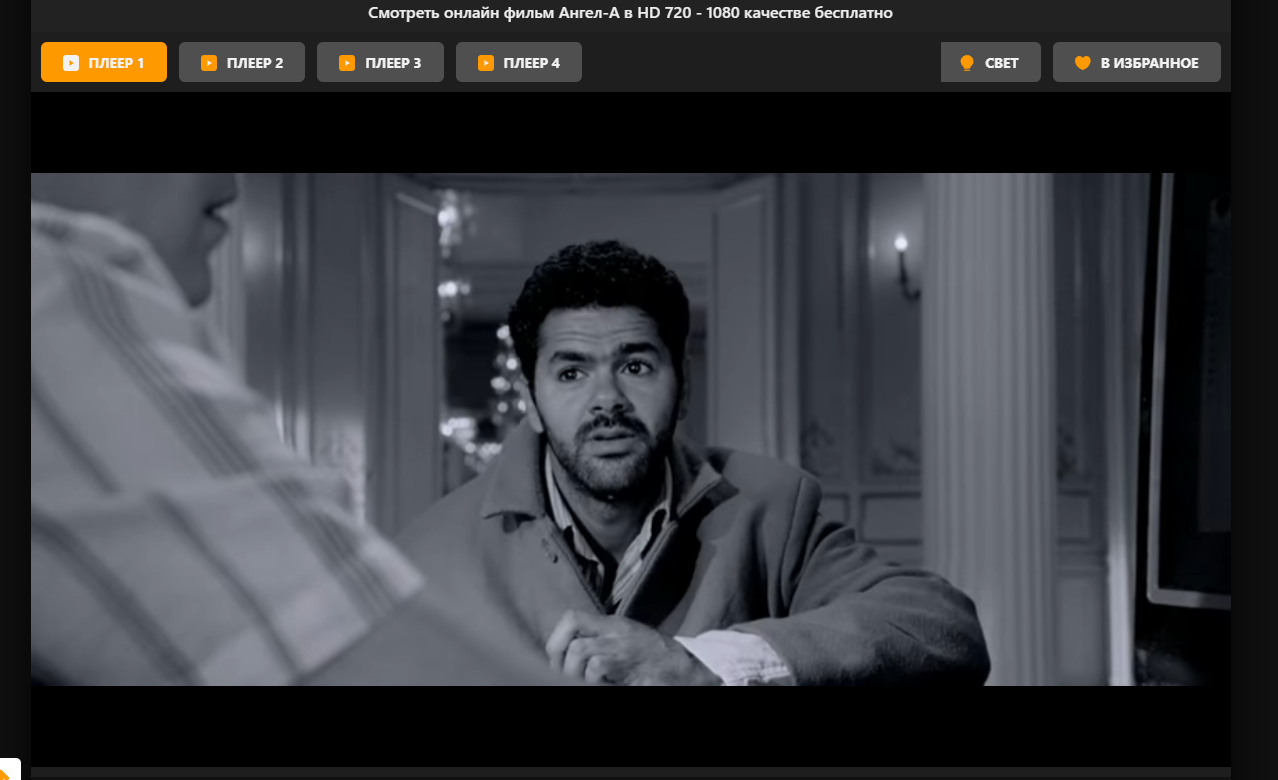
Task: Add film via В избранное button
Action: click(x=1137, y=62)
